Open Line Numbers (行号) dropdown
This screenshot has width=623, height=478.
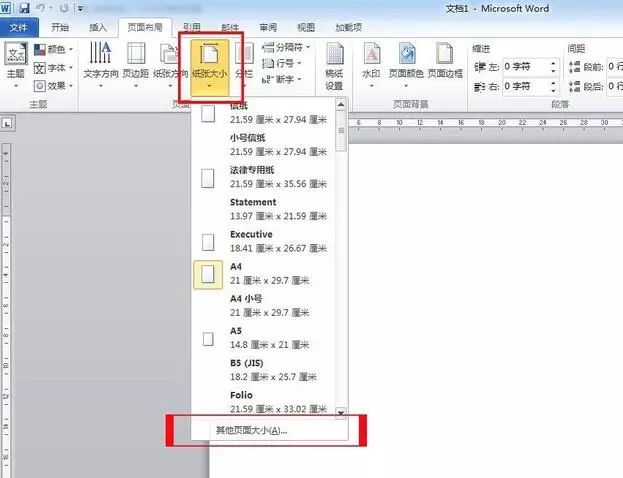tap(282, 63)
